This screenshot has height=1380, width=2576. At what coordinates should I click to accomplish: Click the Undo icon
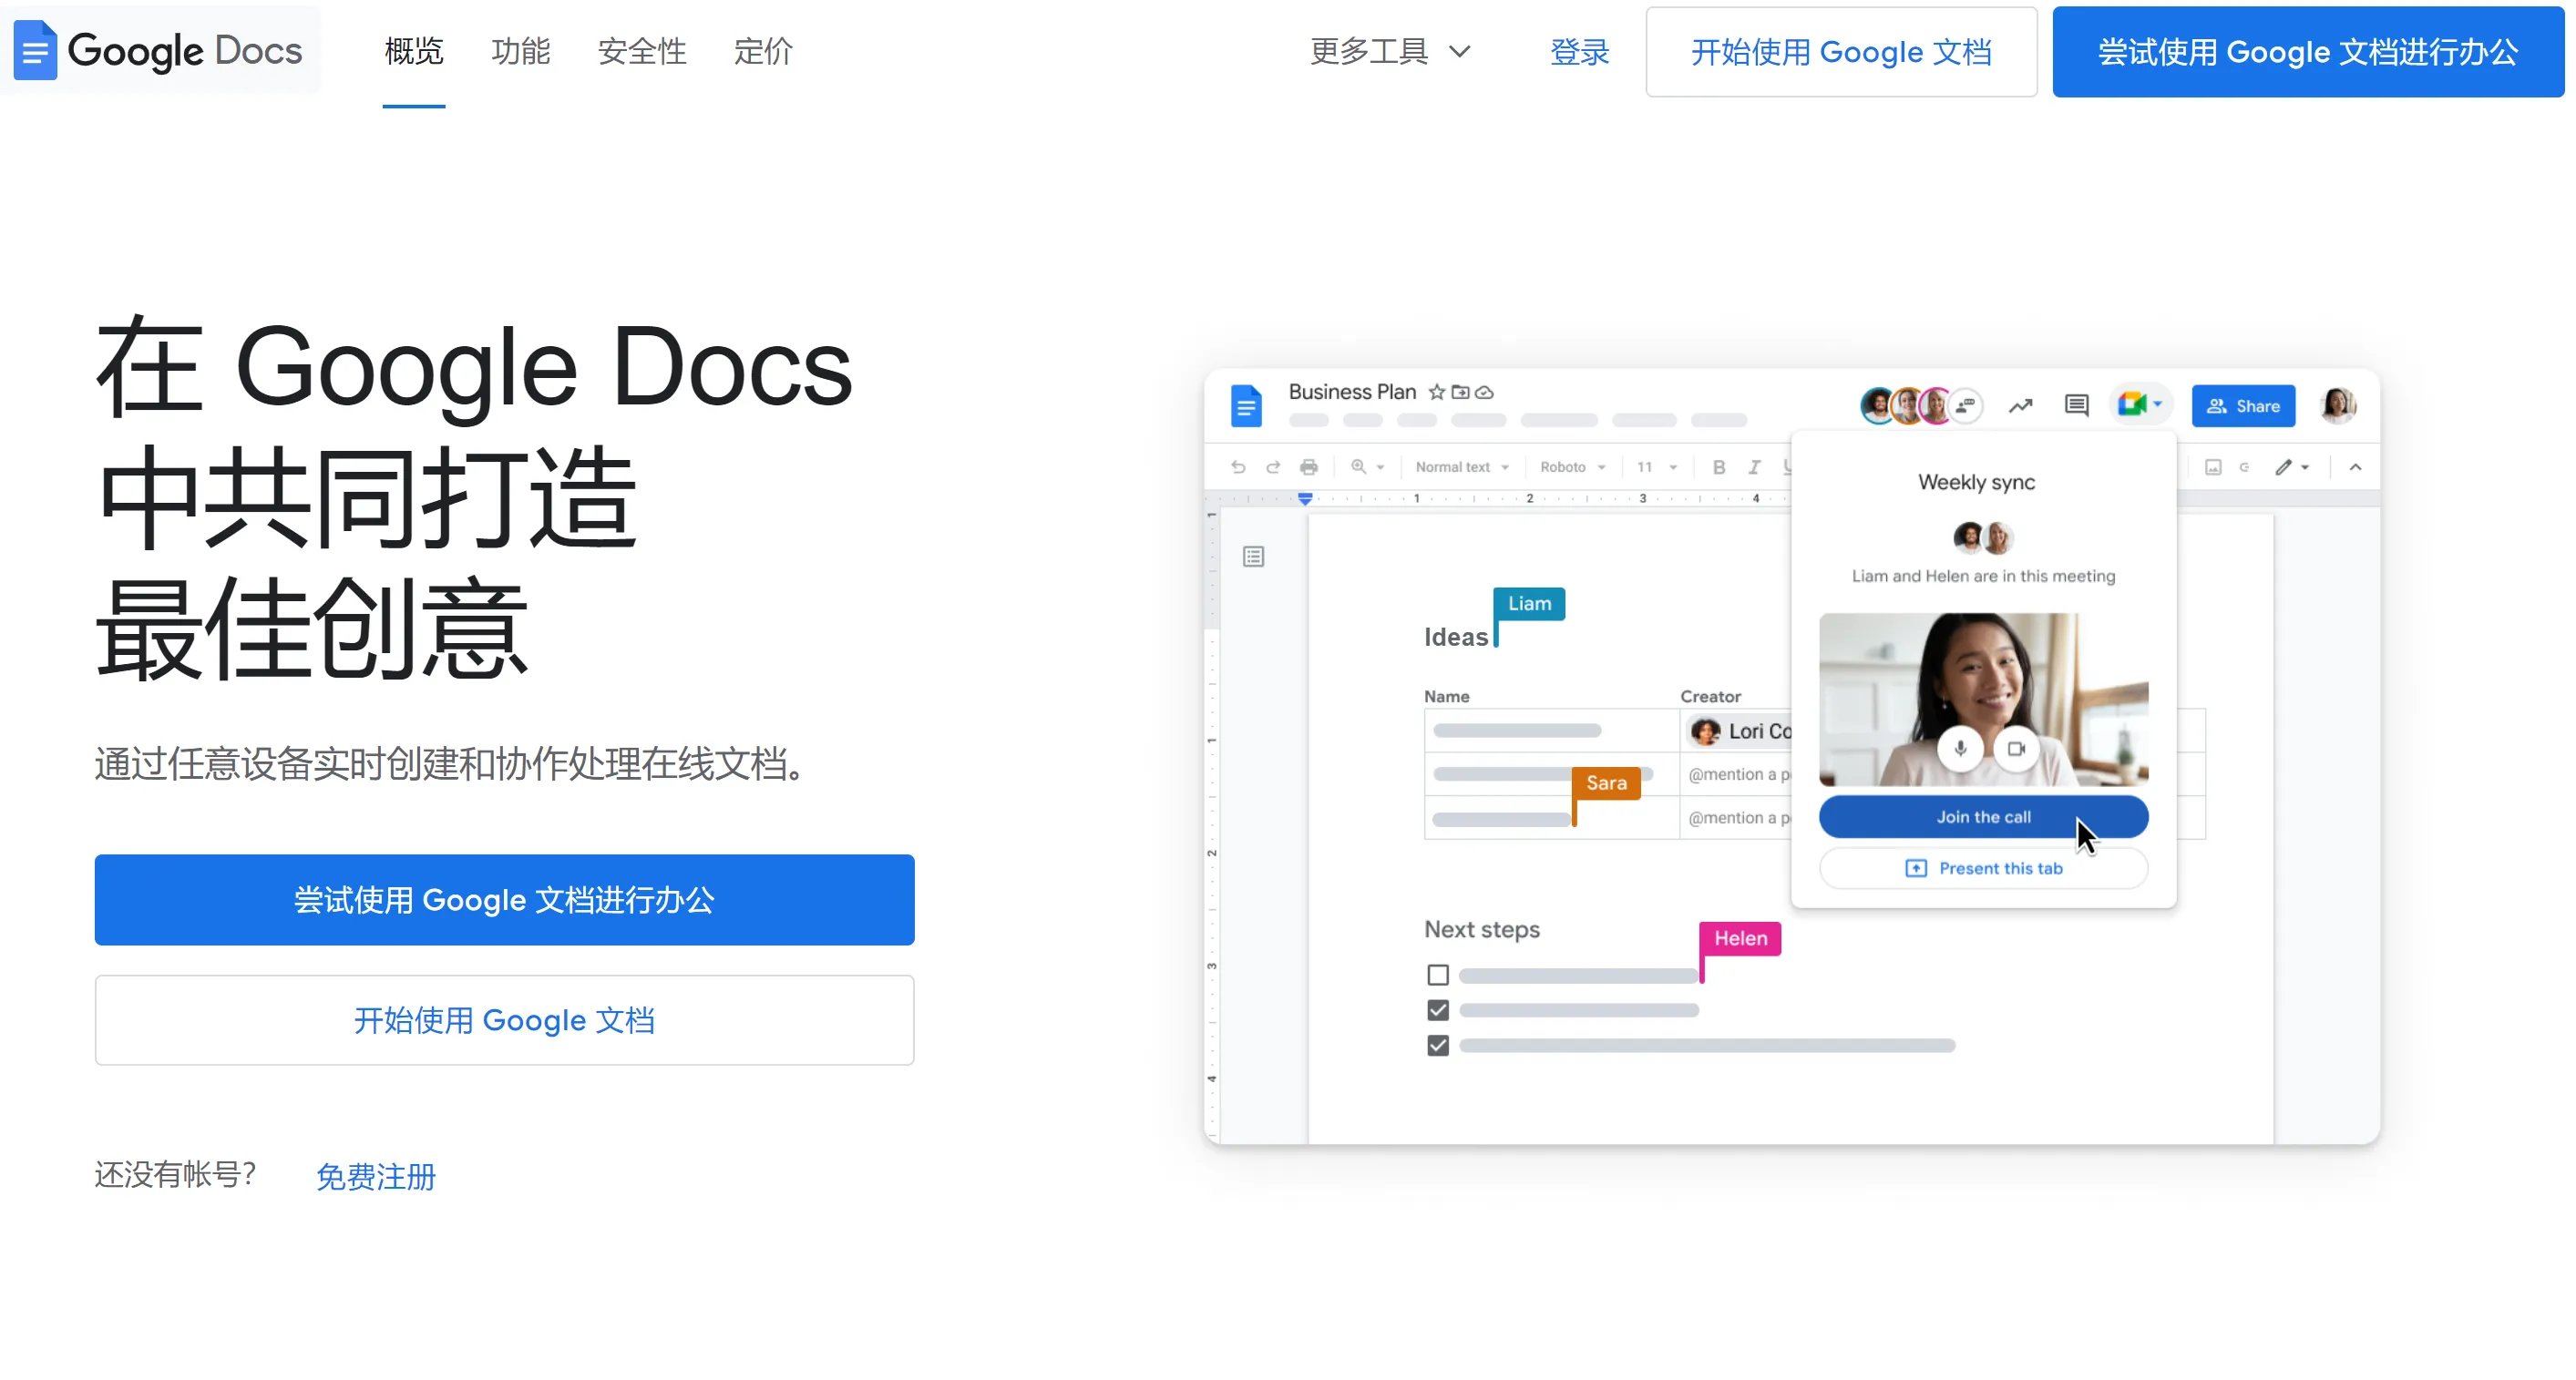click(1238, 467)
